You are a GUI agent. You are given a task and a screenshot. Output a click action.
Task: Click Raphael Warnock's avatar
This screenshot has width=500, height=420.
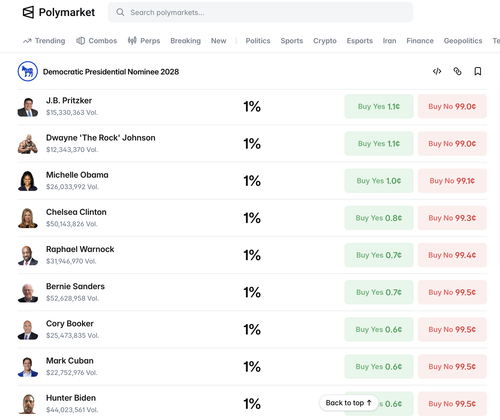[28, 255]
